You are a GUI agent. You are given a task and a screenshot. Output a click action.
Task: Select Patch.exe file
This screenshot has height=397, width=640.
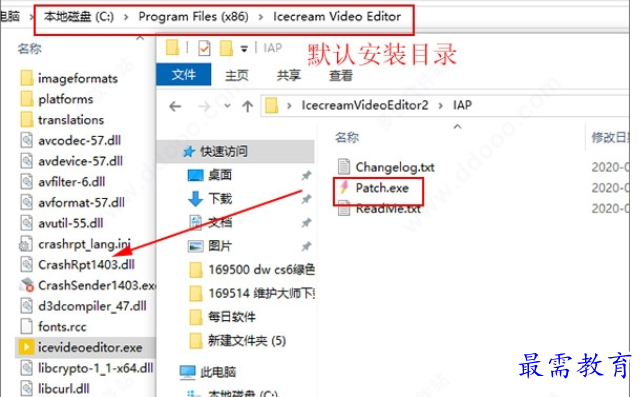point(374,188)
